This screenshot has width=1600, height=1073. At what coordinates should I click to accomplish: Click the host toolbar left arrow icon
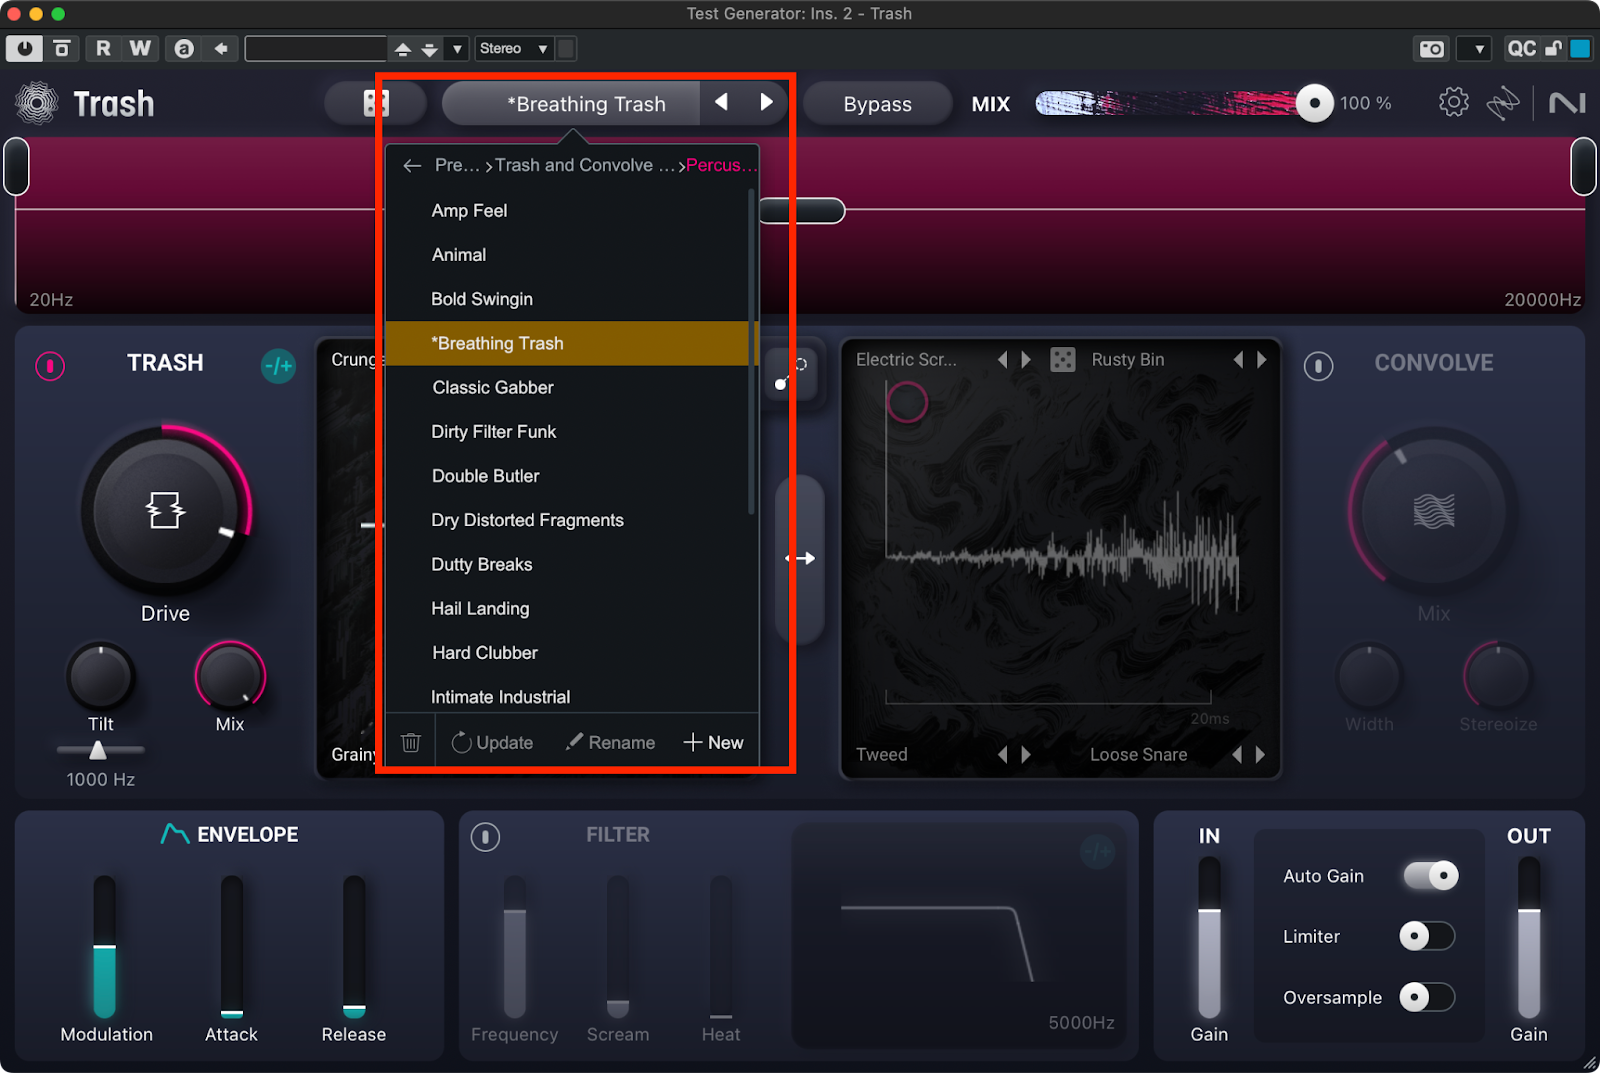tap(221, 48)
